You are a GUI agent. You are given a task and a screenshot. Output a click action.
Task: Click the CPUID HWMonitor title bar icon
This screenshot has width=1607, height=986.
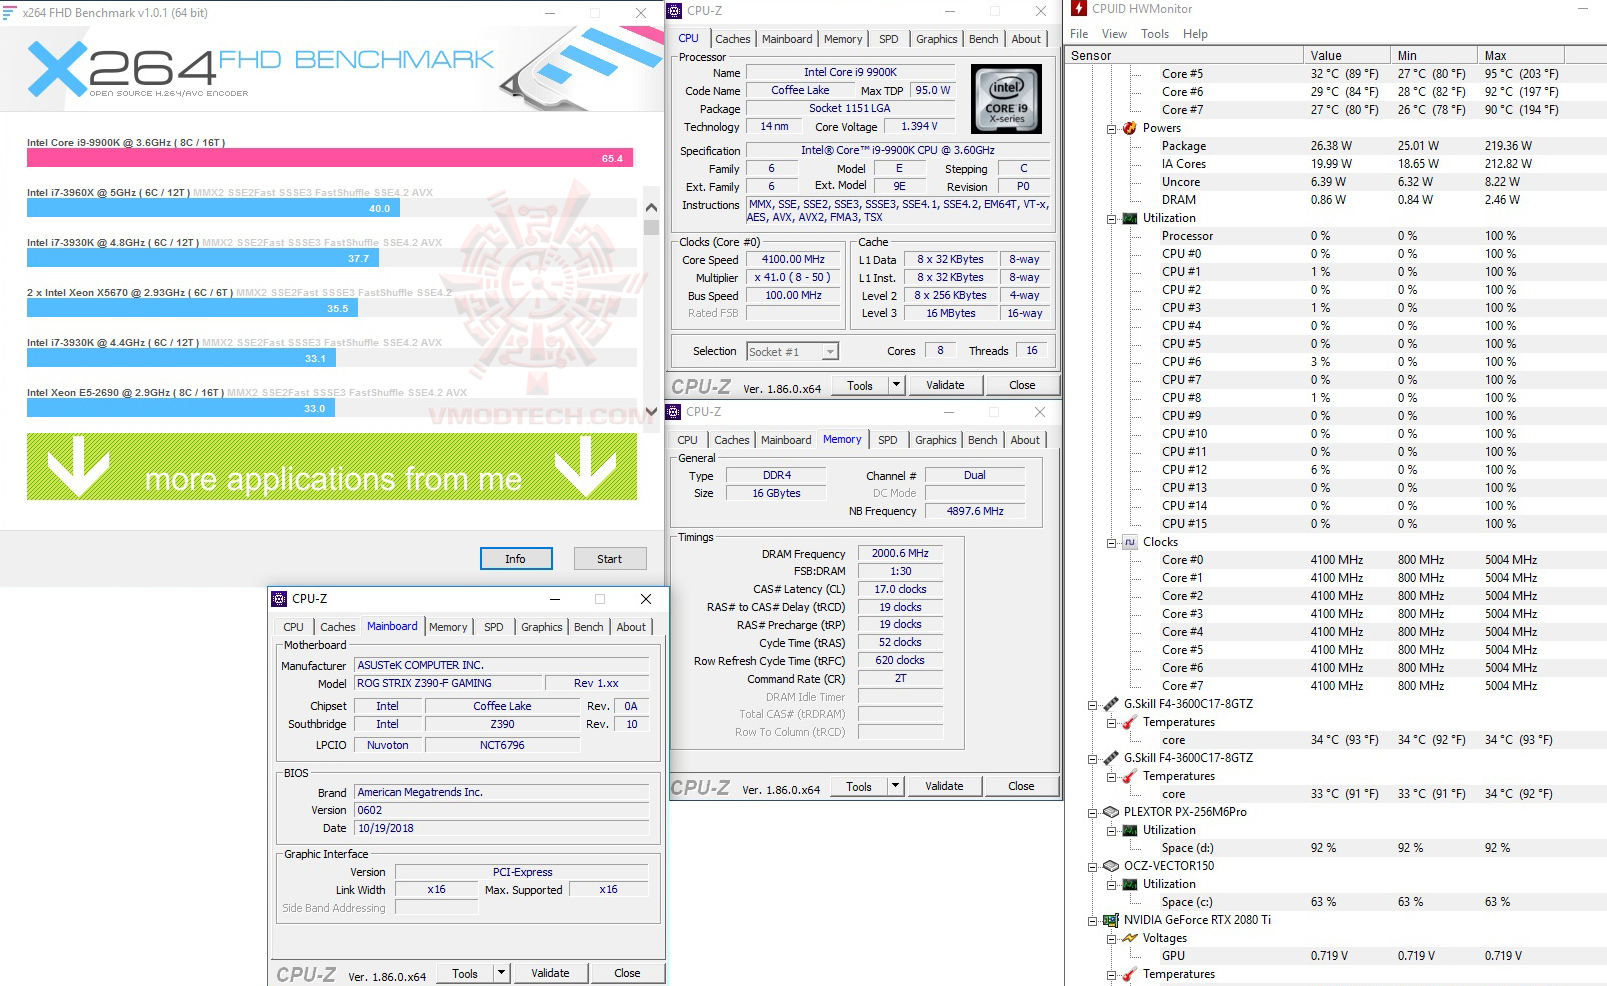click(1078, 8)
